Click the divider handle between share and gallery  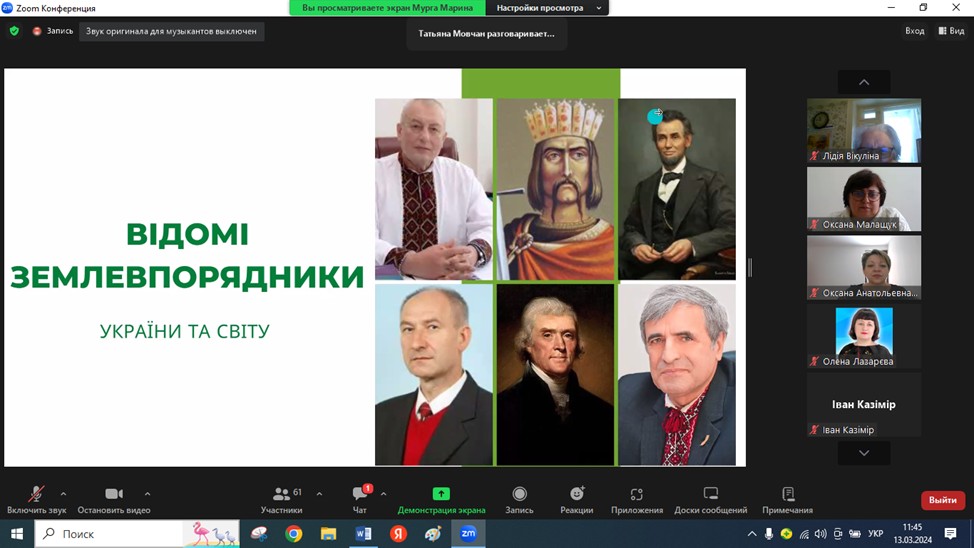click(750, 268)
